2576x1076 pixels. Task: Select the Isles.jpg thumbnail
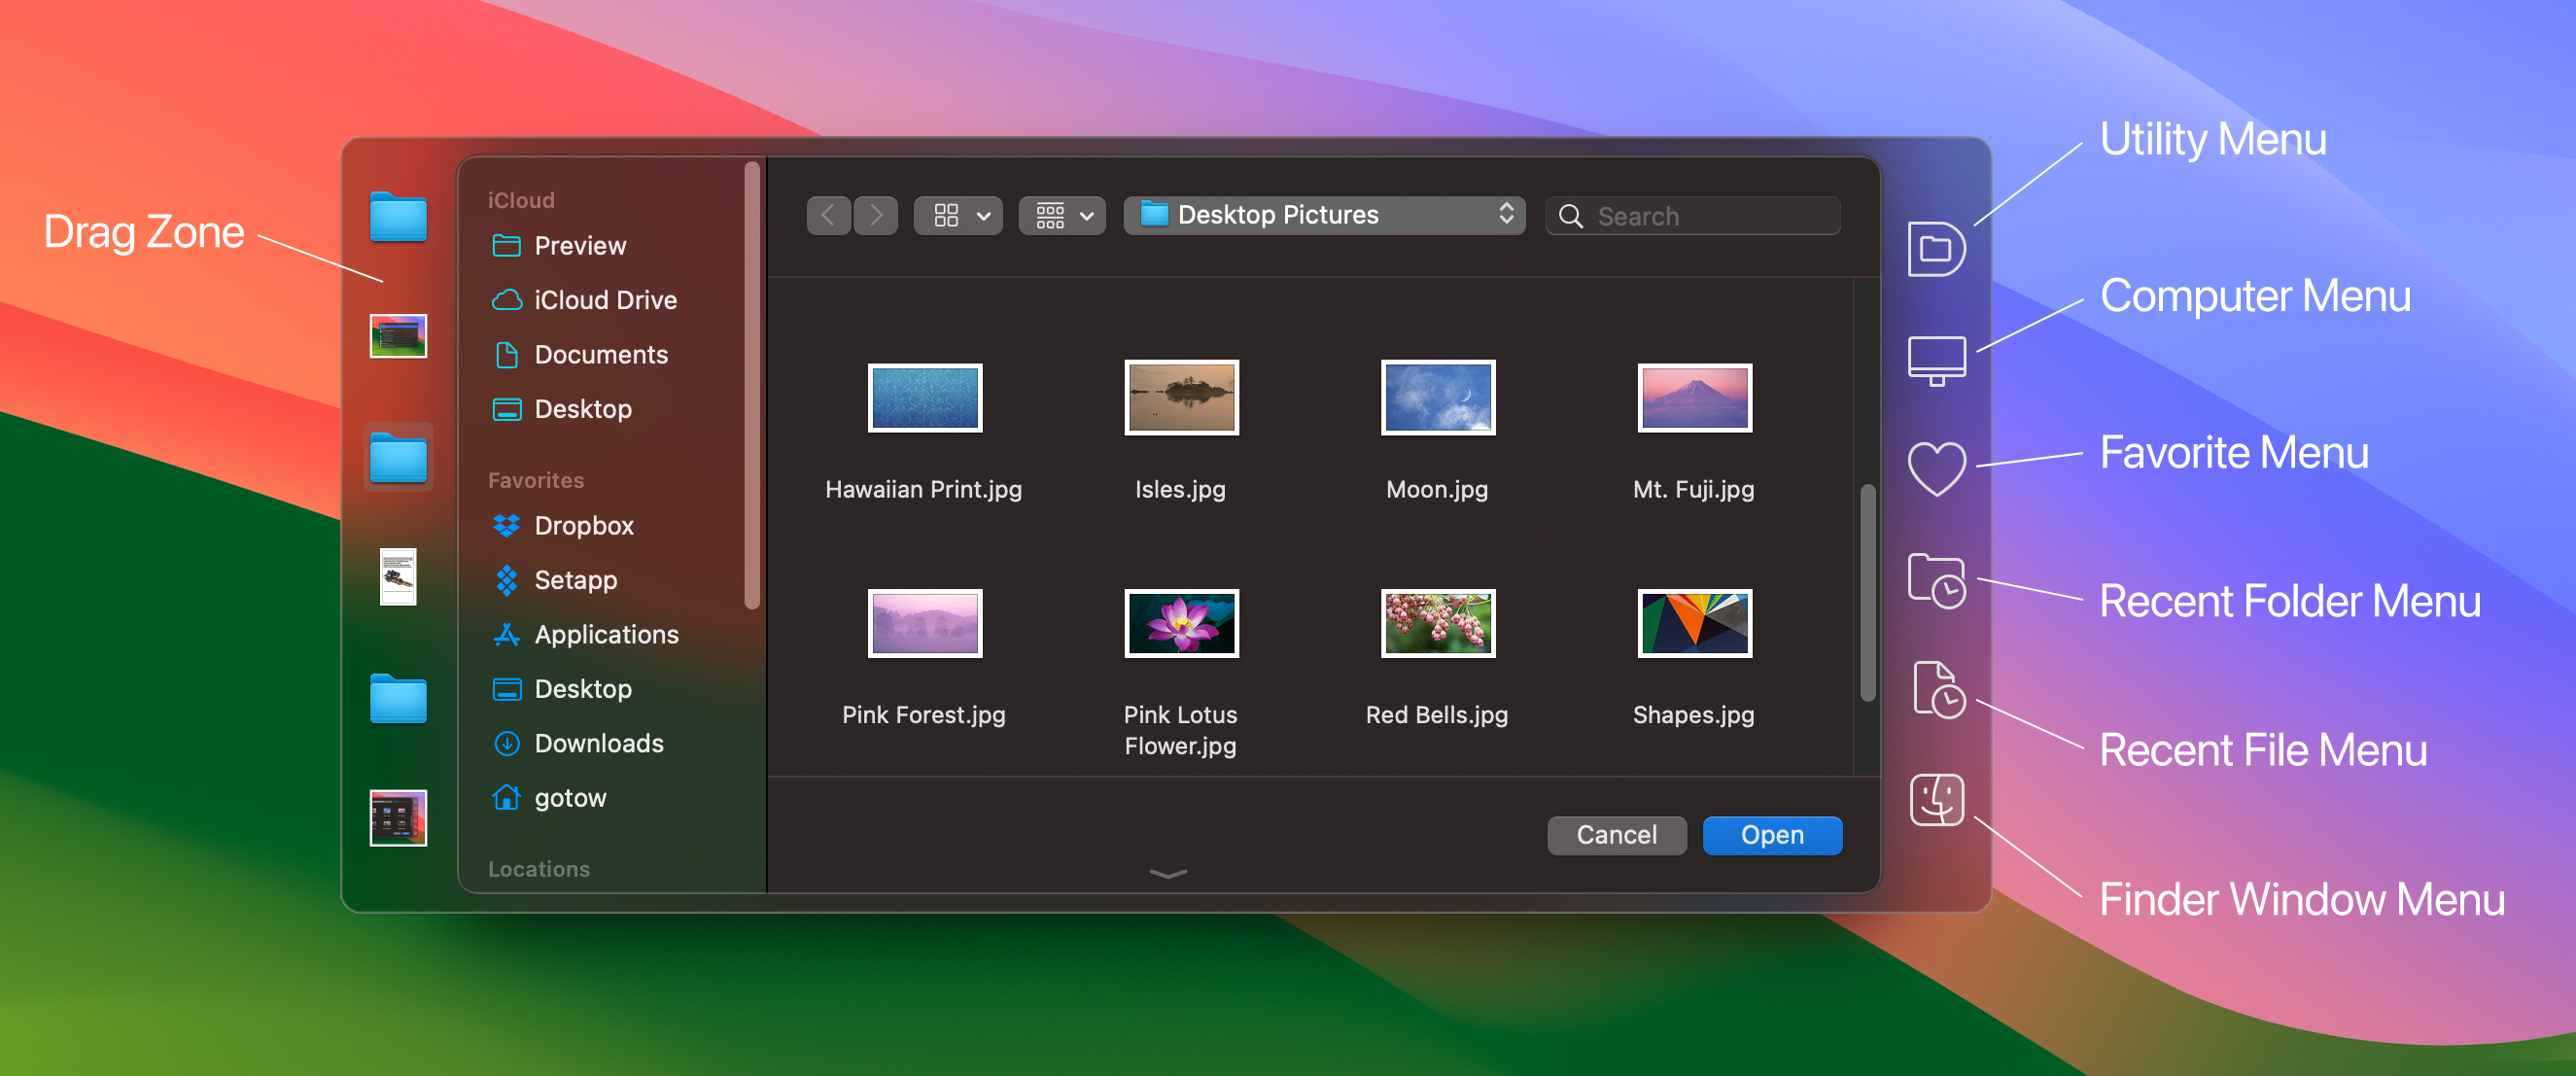click(1181, 398)
